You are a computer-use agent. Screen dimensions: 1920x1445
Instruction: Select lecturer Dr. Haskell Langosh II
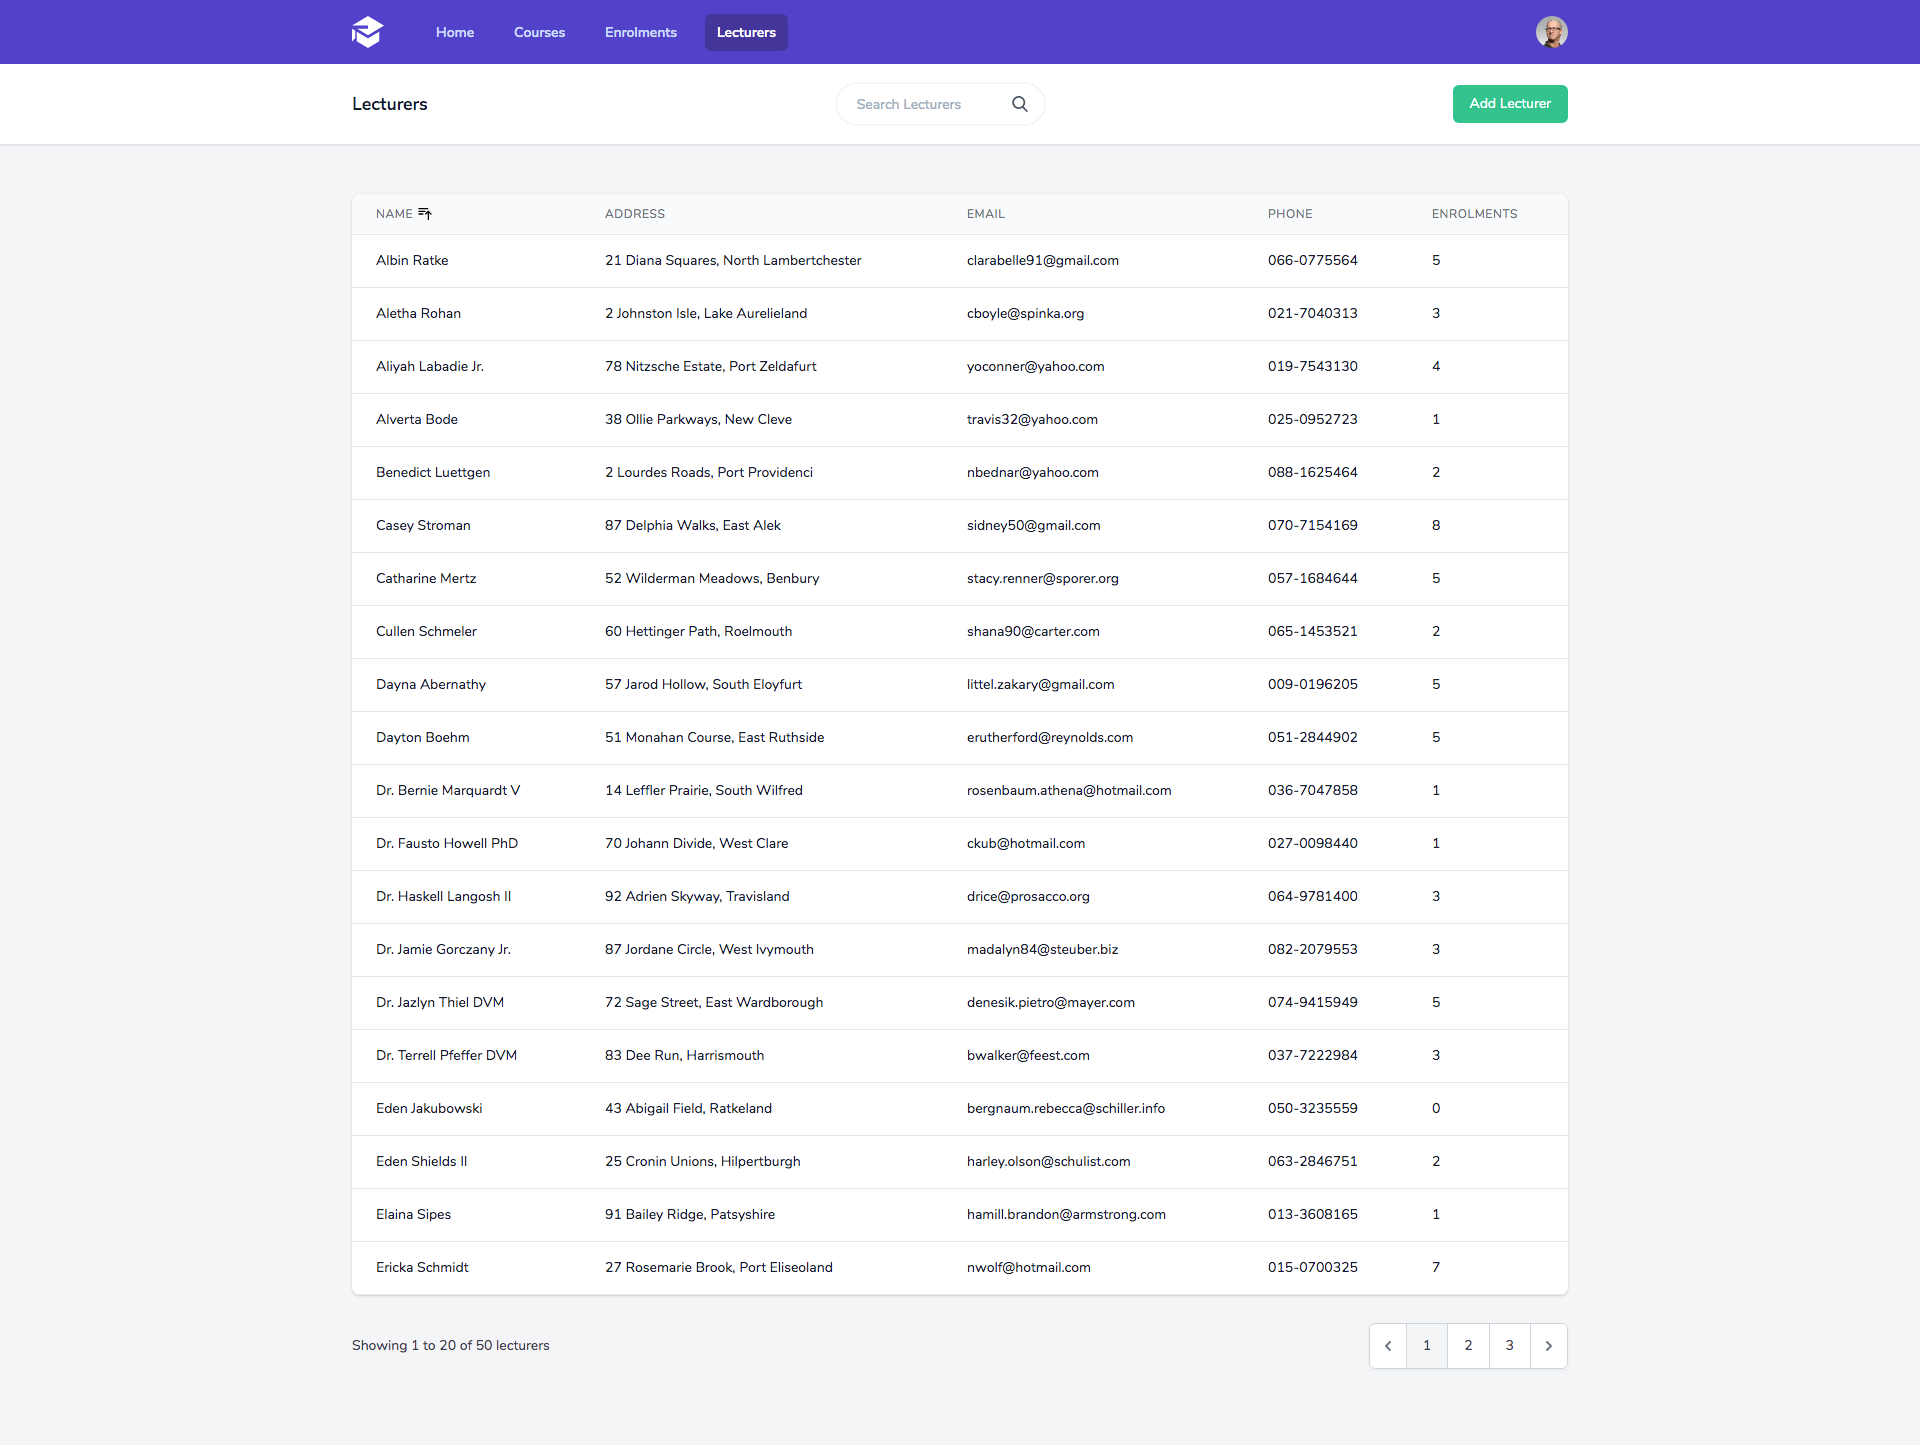(x=444, y=897)
